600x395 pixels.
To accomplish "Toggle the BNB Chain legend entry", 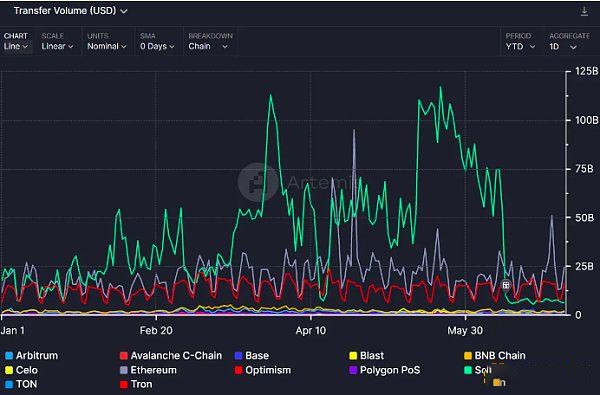I will [x=494, y=356].
